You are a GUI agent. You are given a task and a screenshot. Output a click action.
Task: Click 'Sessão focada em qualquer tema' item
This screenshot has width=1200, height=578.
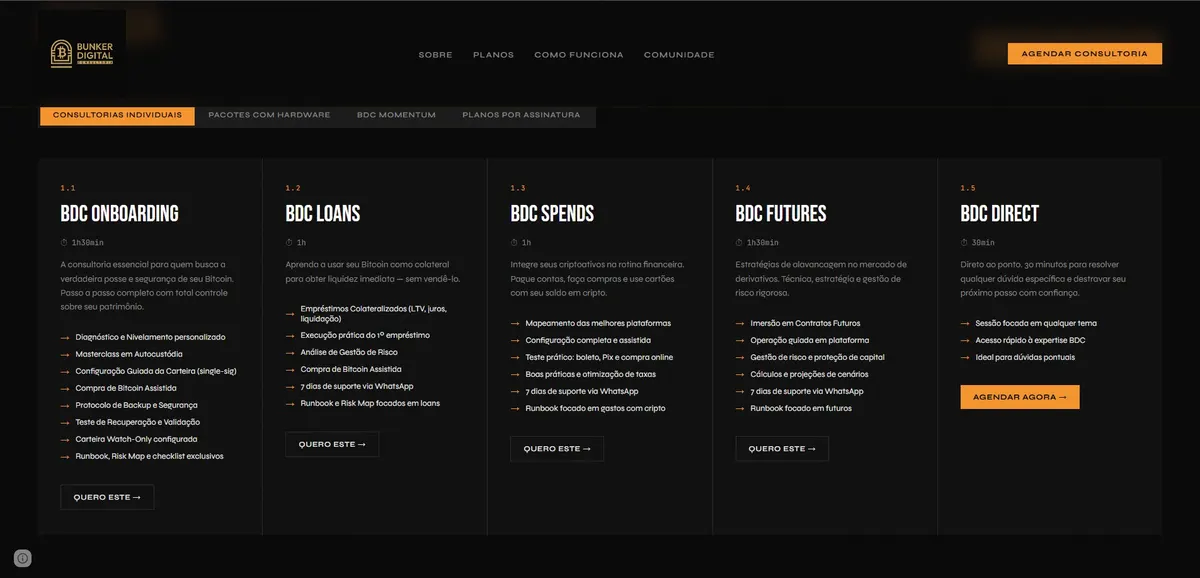coord(1036,323)
